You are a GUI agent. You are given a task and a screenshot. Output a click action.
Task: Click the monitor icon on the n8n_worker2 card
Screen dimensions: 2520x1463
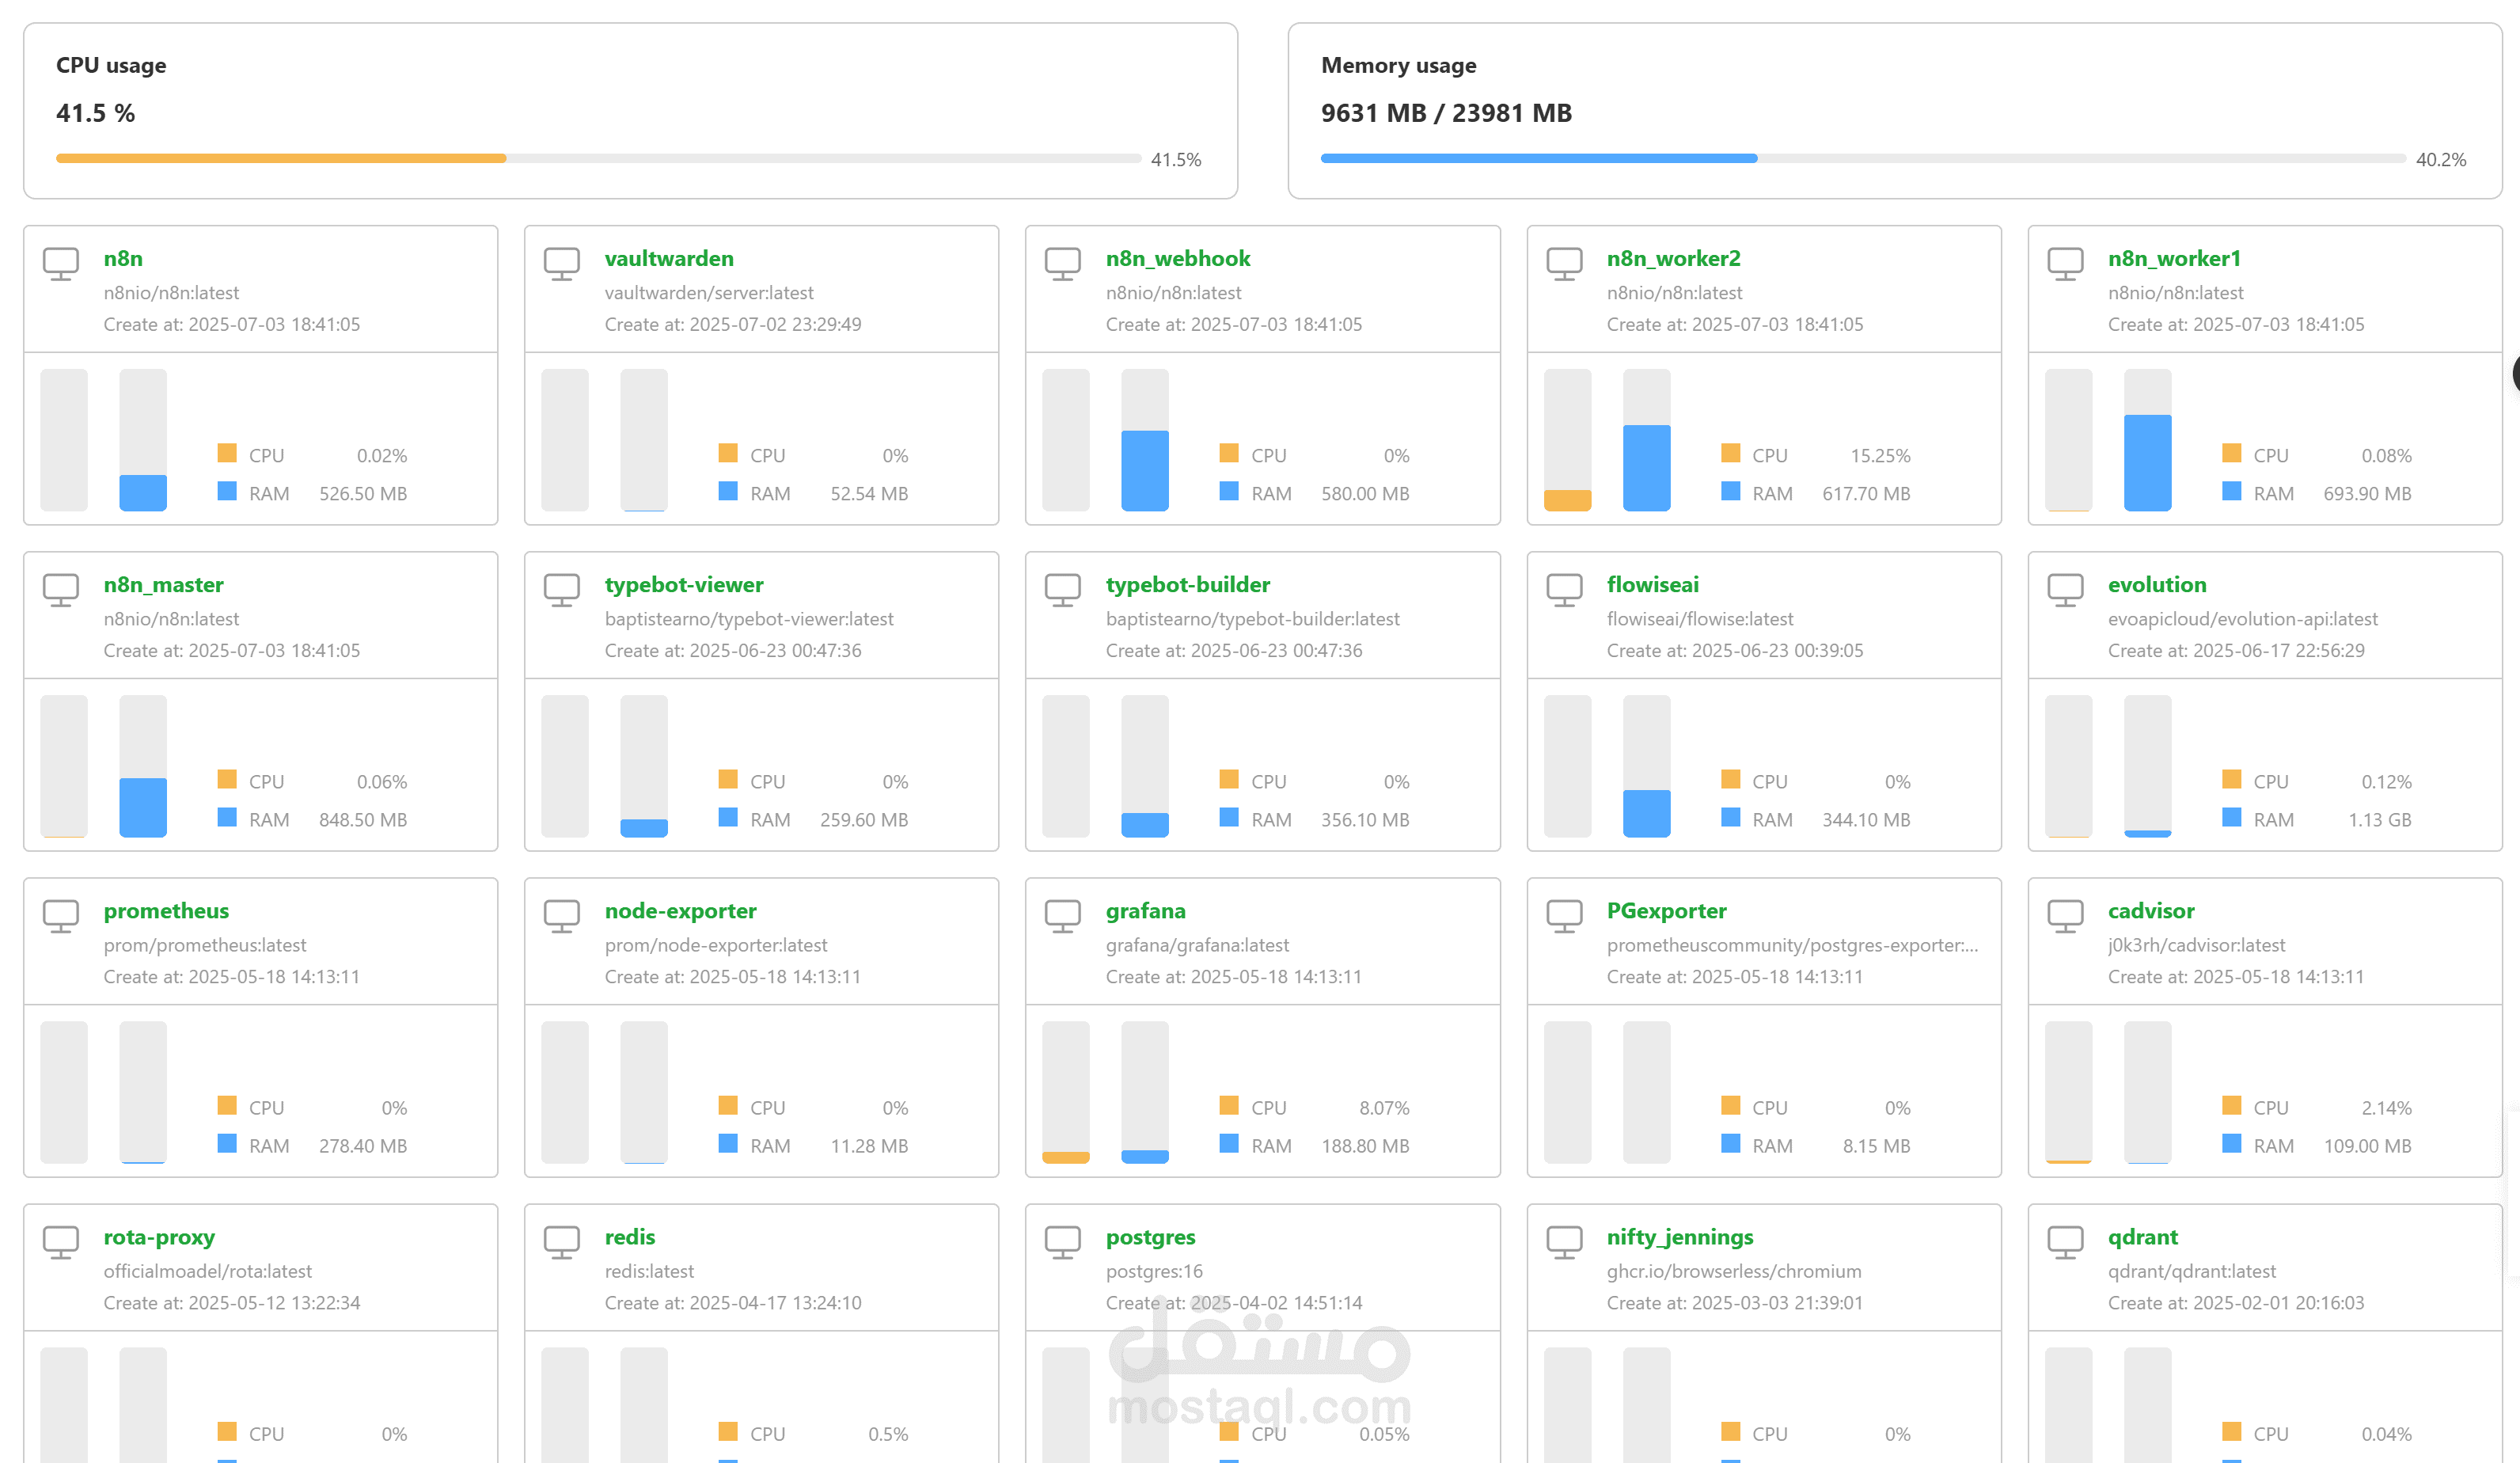point(1565,264)
